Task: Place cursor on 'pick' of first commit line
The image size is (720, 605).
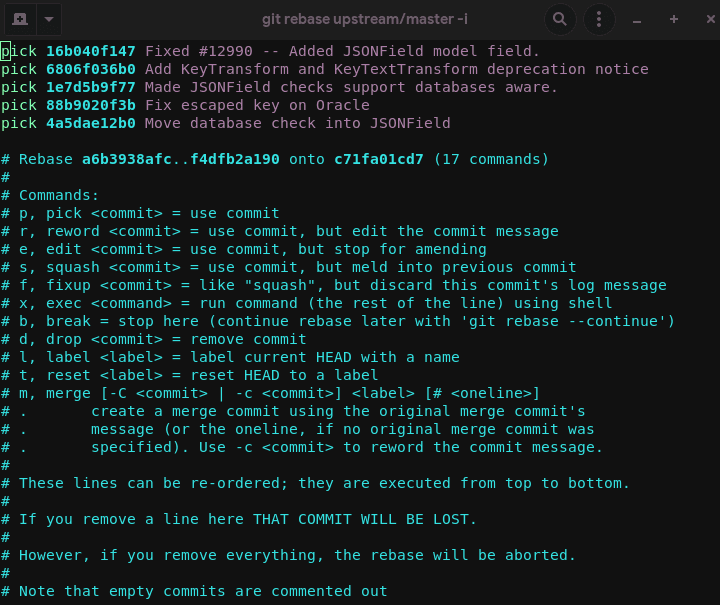Action: click(19, 51)
